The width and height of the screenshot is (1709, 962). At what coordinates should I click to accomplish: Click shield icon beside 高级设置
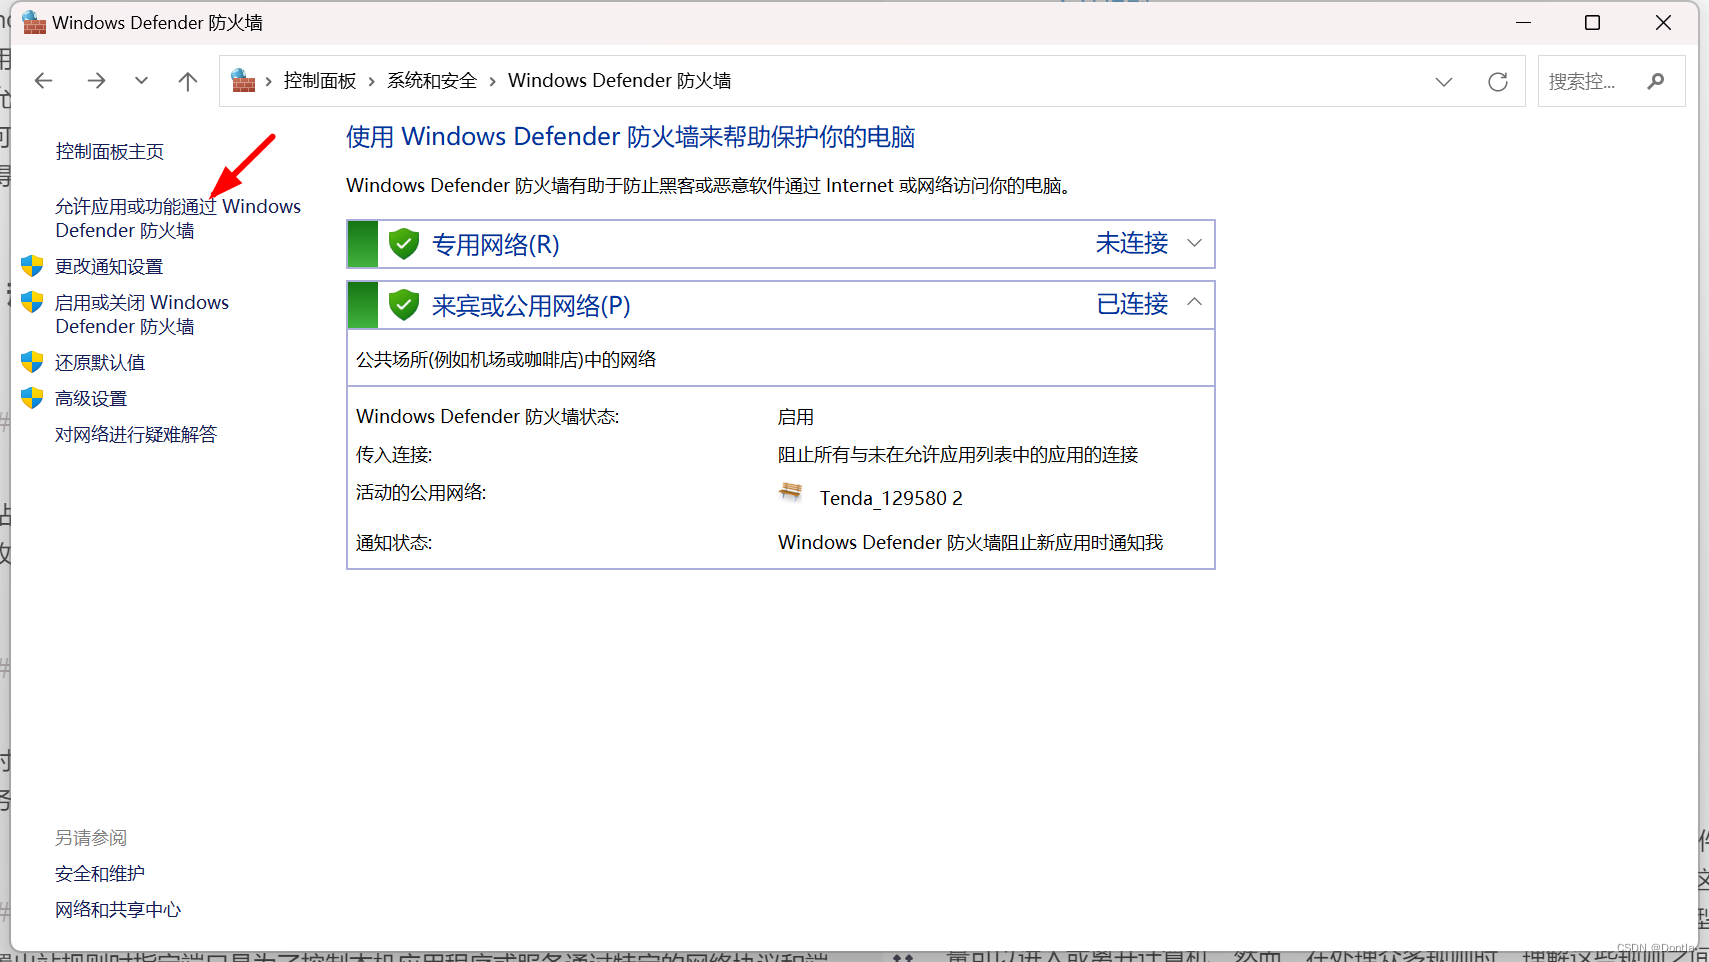(32, 398)
